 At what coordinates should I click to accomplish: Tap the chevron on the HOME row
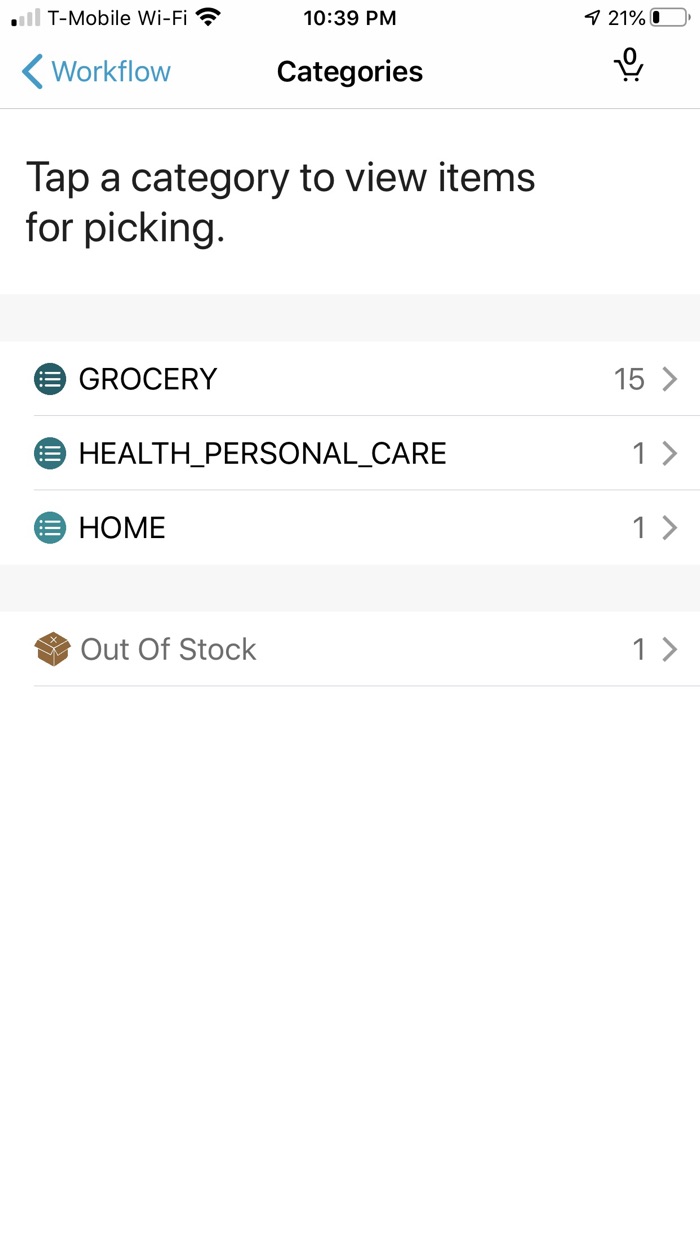click(668, 527)
